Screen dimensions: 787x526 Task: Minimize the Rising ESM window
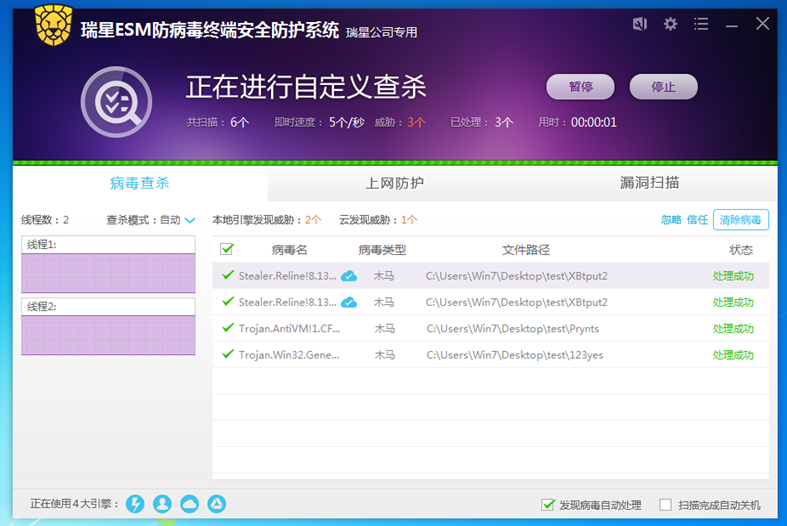pos(732,25)
